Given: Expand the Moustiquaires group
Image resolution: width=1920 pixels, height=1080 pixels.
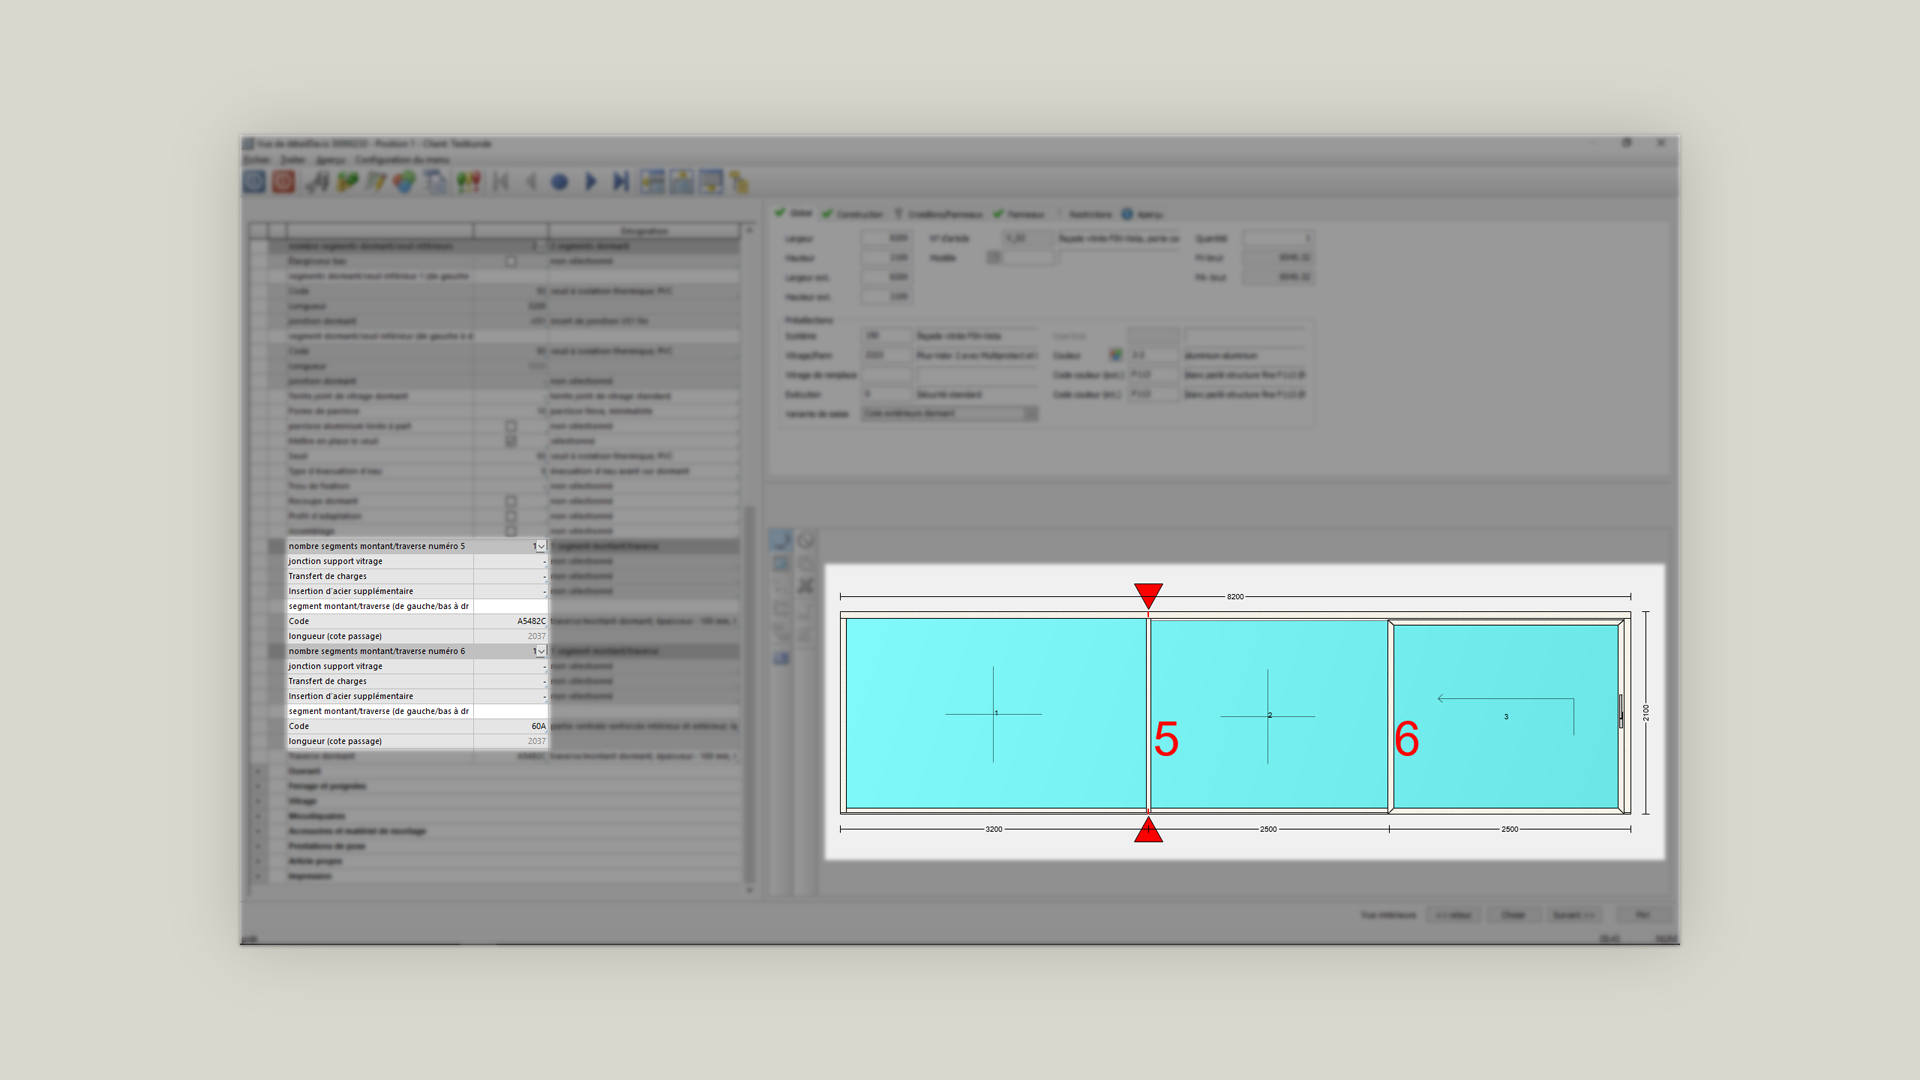Looking at the screenshot, I should [259, 816].
